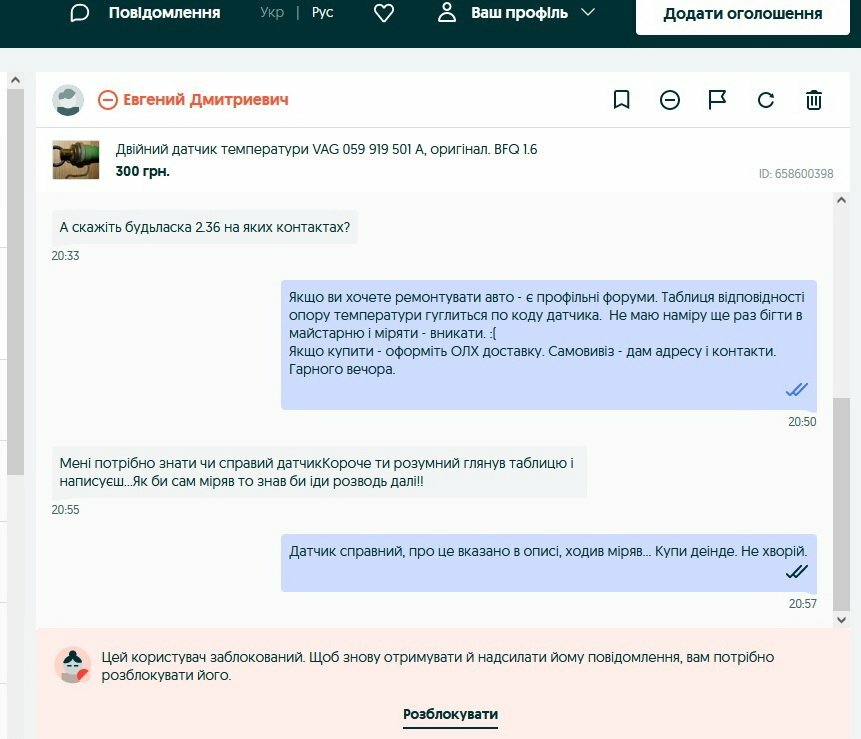Expand the Ваш профіль dropdown chevron
Viewport: 861px width, 739px height.
click(588, 12)
